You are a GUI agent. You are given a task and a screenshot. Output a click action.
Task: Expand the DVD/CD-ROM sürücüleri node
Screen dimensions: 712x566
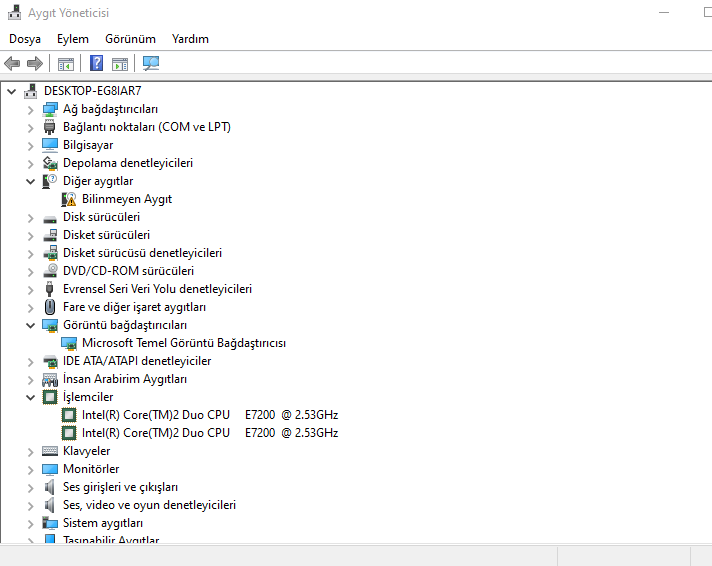pos(30,272)
